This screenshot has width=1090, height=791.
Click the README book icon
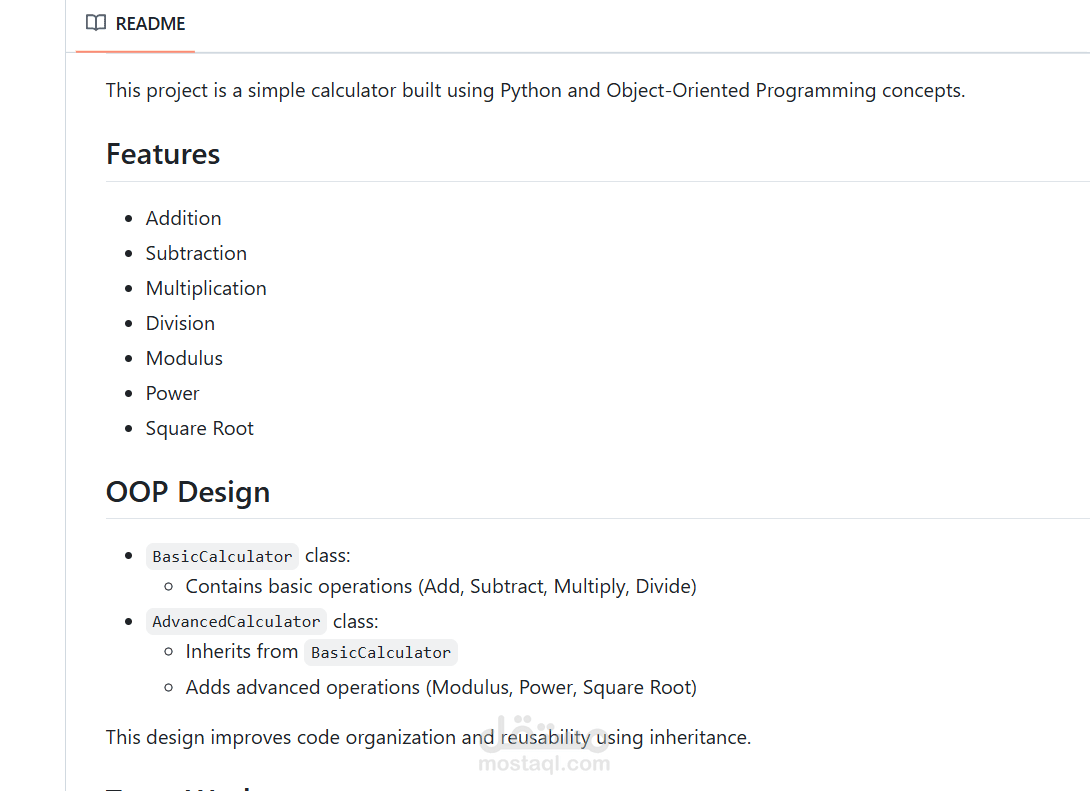click(x=96, y=23)
